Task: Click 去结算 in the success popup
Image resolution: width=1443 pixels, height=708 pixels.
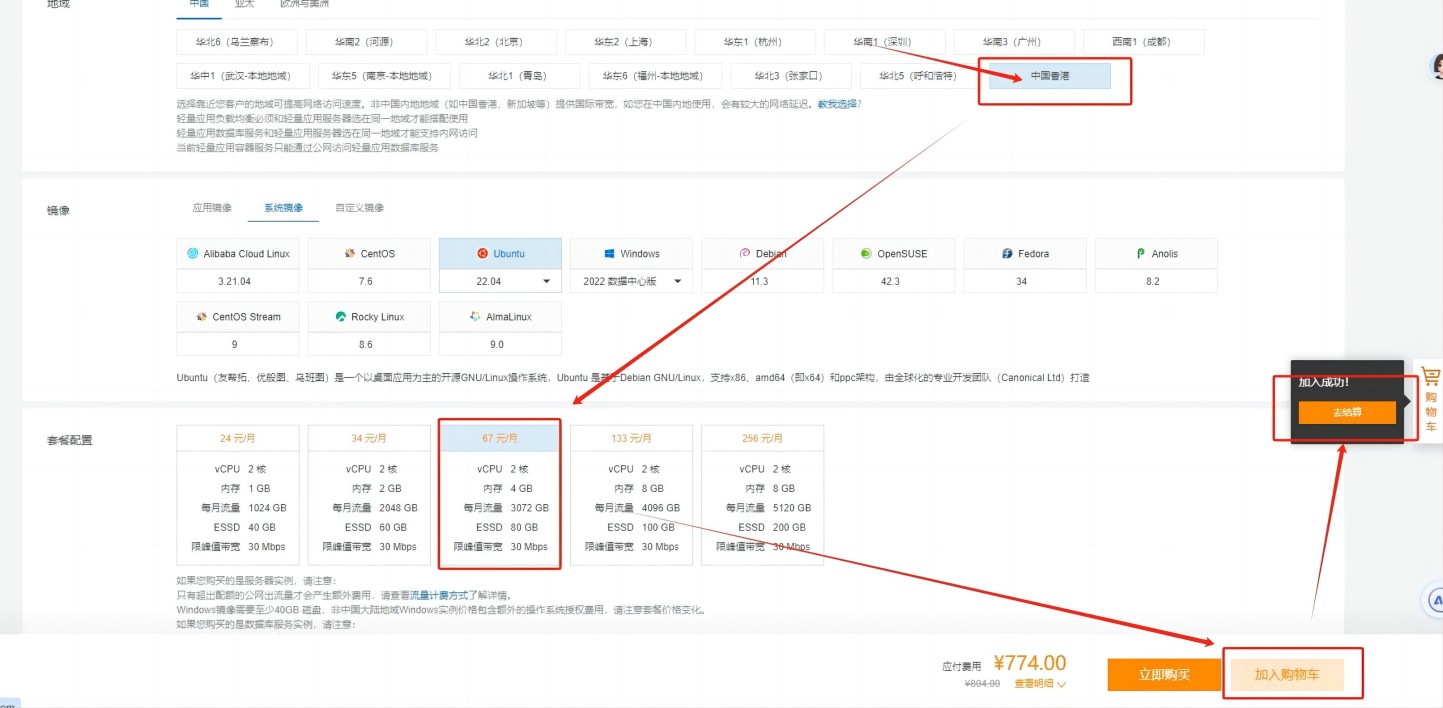Action: coord(1347,412)
